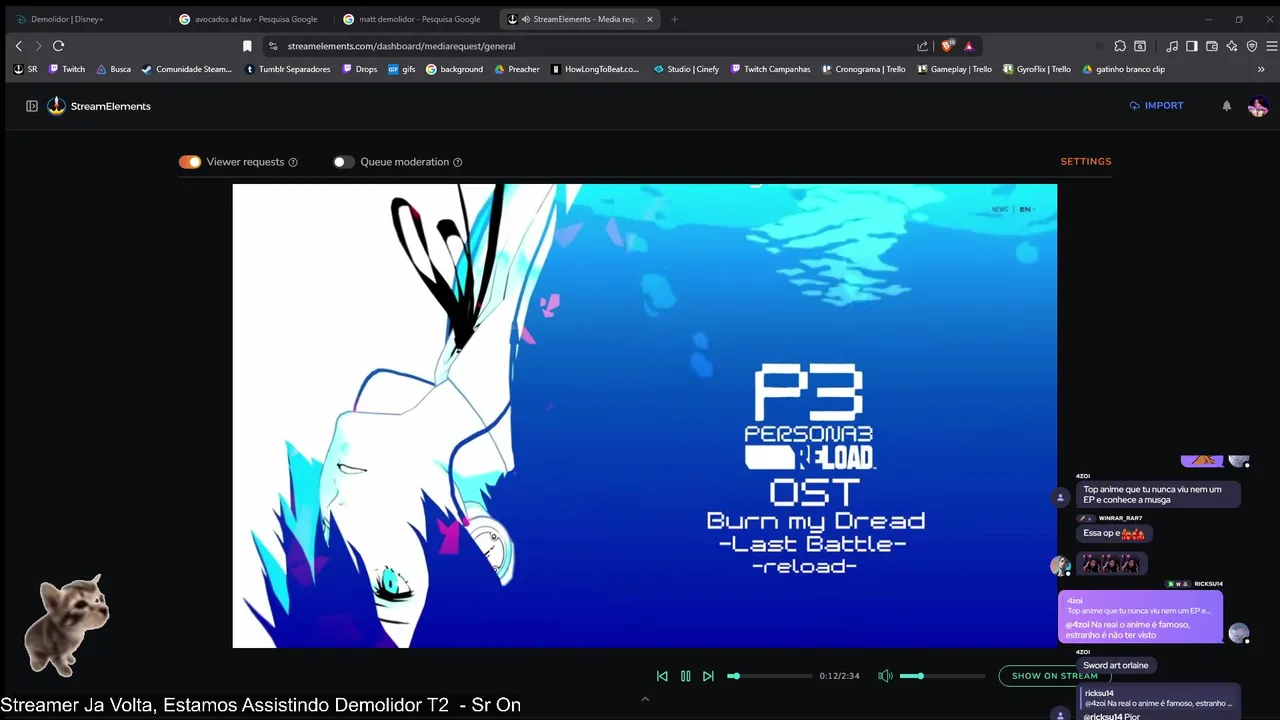Open the Brave VPN shield icon
Viewport: 1280px width, 720px height.
coord(1252,46)
